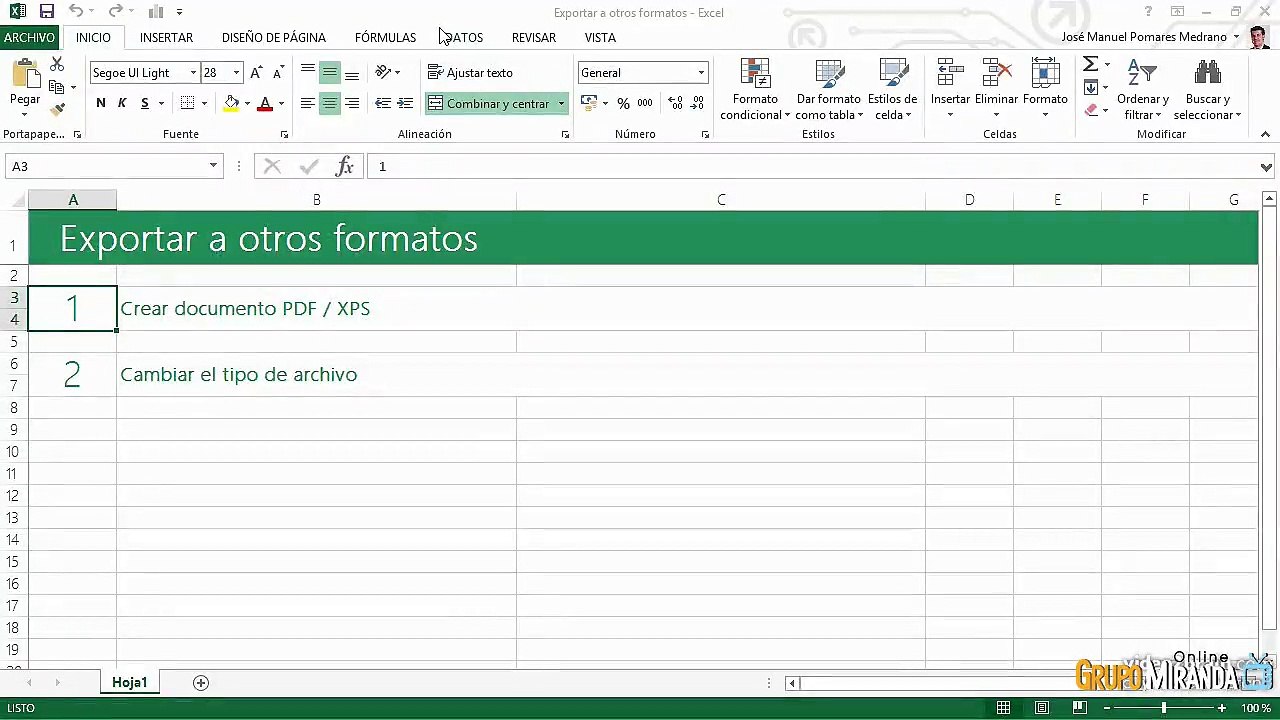Pick the yellow fill color bucket
Image resolution: width=1280 pixels, height=720 pixels.
pos(232,103)
